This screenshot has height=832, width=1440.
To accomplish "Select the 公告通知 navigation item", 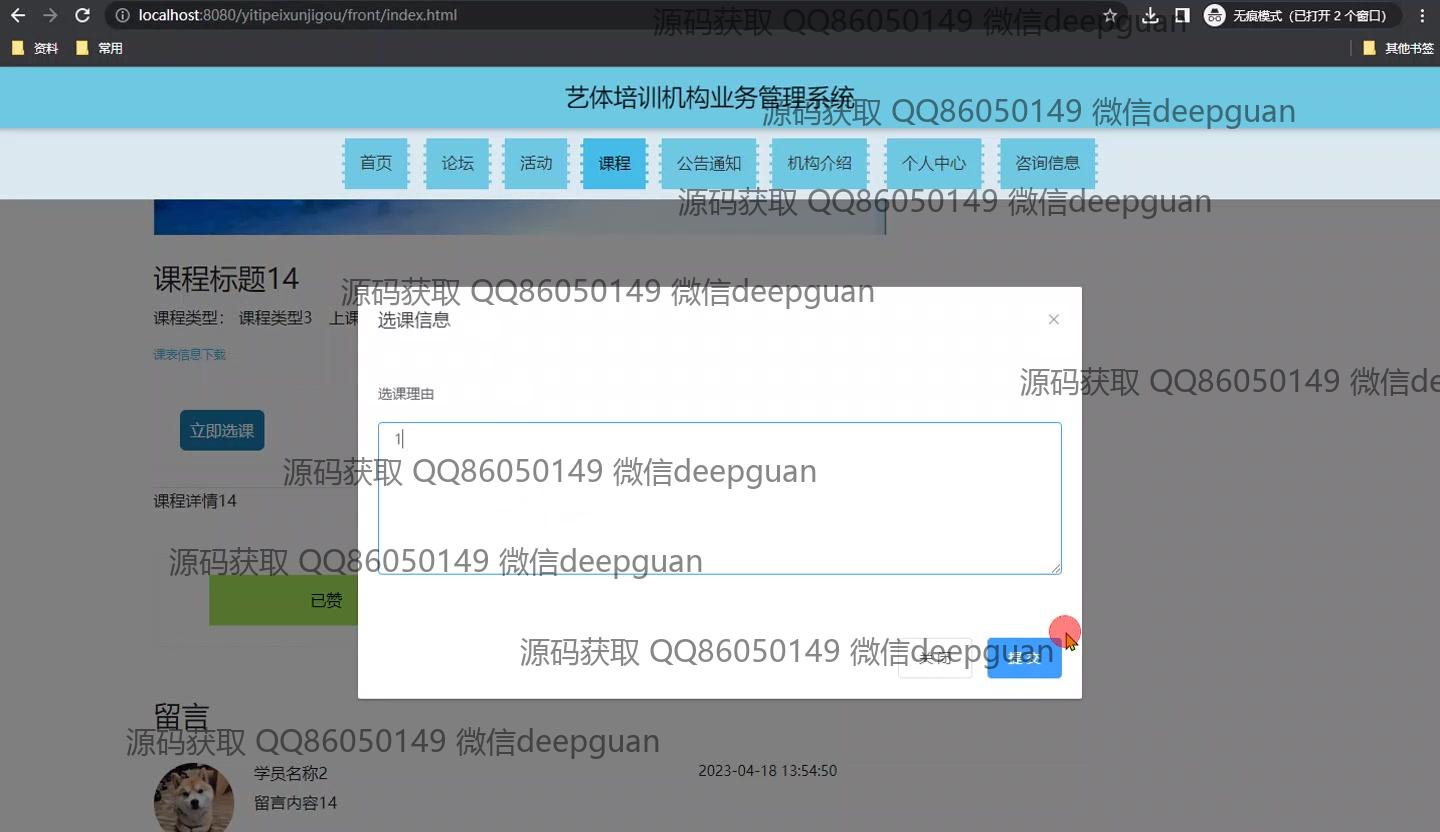I will 709,163.
